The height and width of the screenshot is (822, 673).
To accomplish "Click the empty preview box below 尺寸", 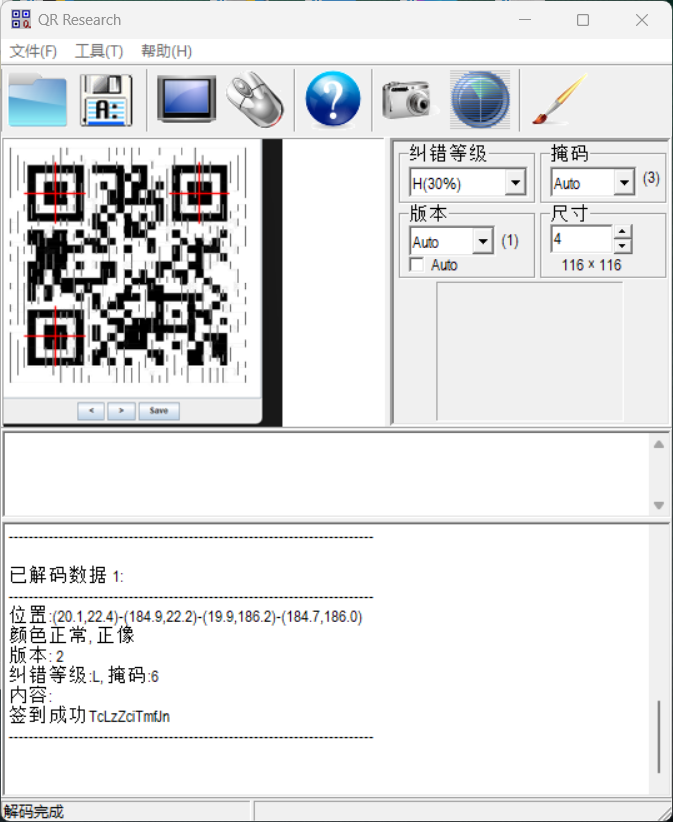I will point(530,351).
